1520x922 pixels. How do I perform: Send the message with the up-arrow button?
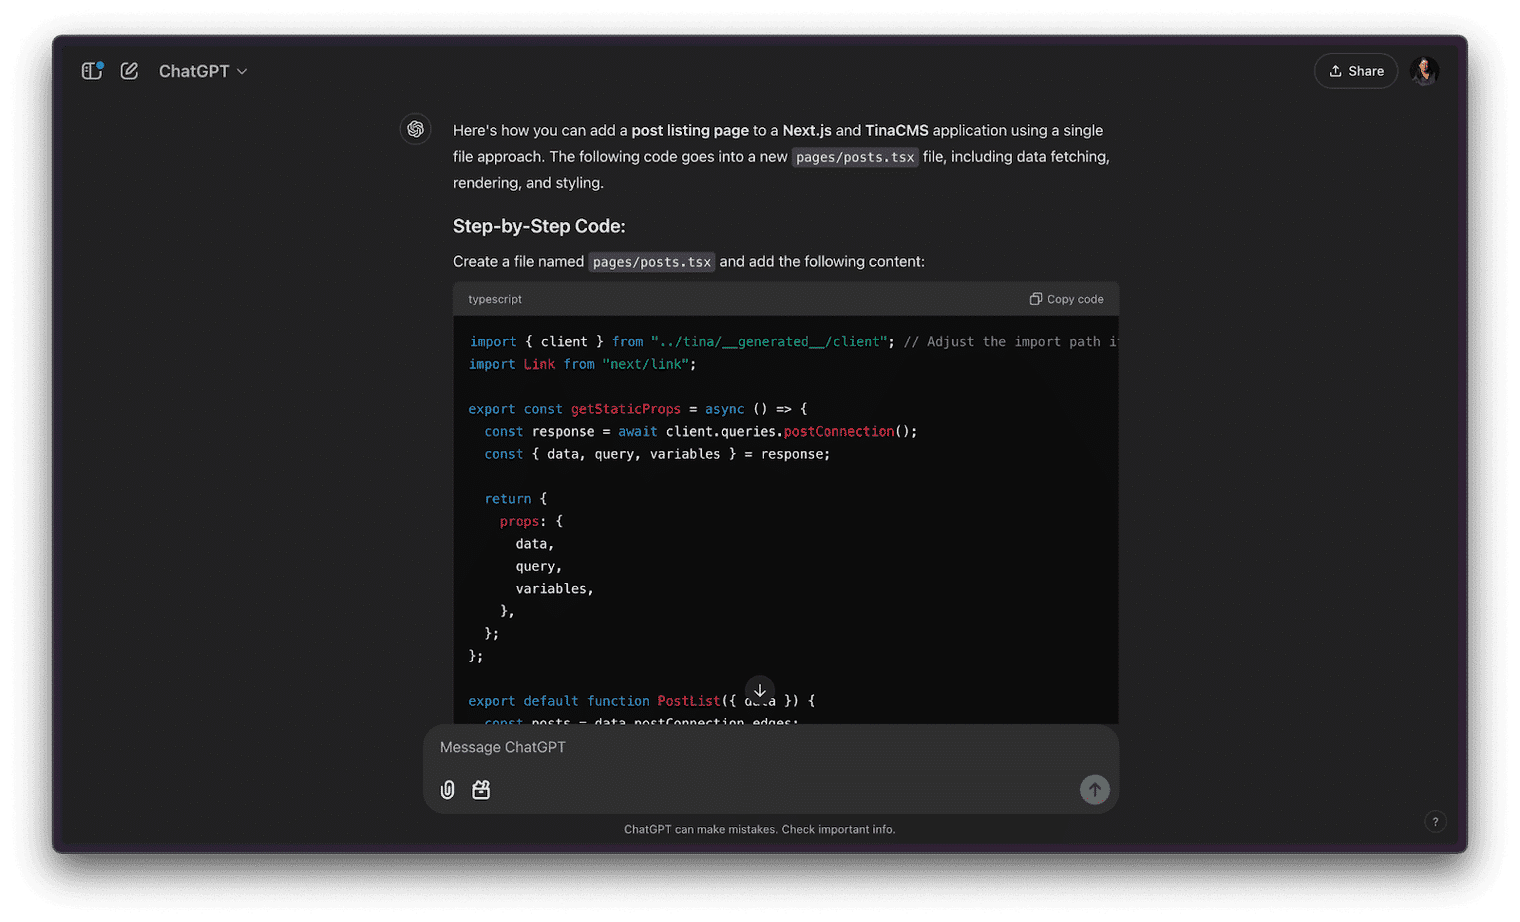(x=1094, y=790)
